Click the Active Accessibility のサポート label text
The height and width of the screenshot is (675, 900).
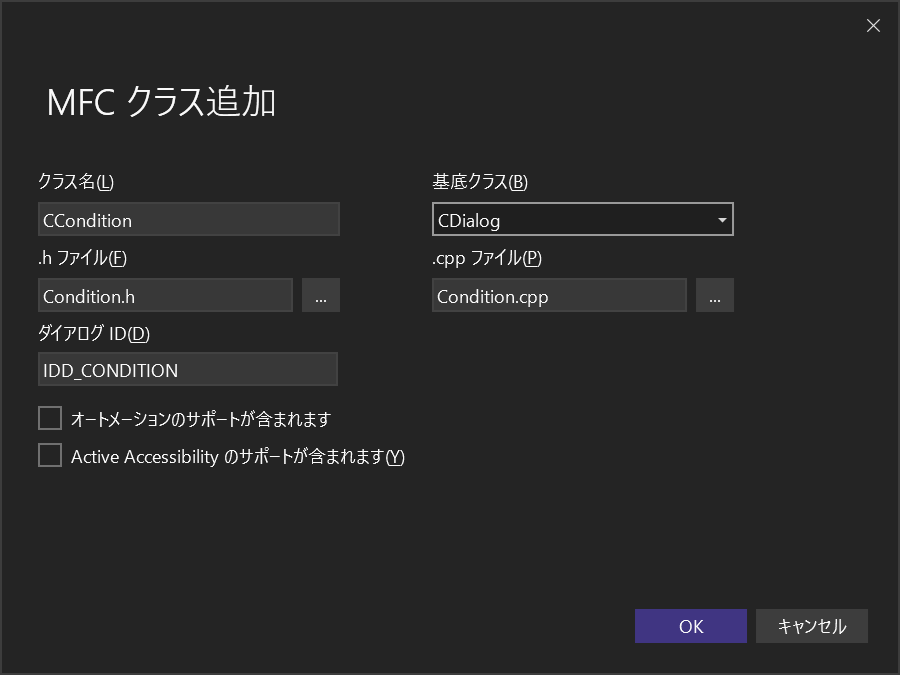pyautogui.click(x=237, y=457)
